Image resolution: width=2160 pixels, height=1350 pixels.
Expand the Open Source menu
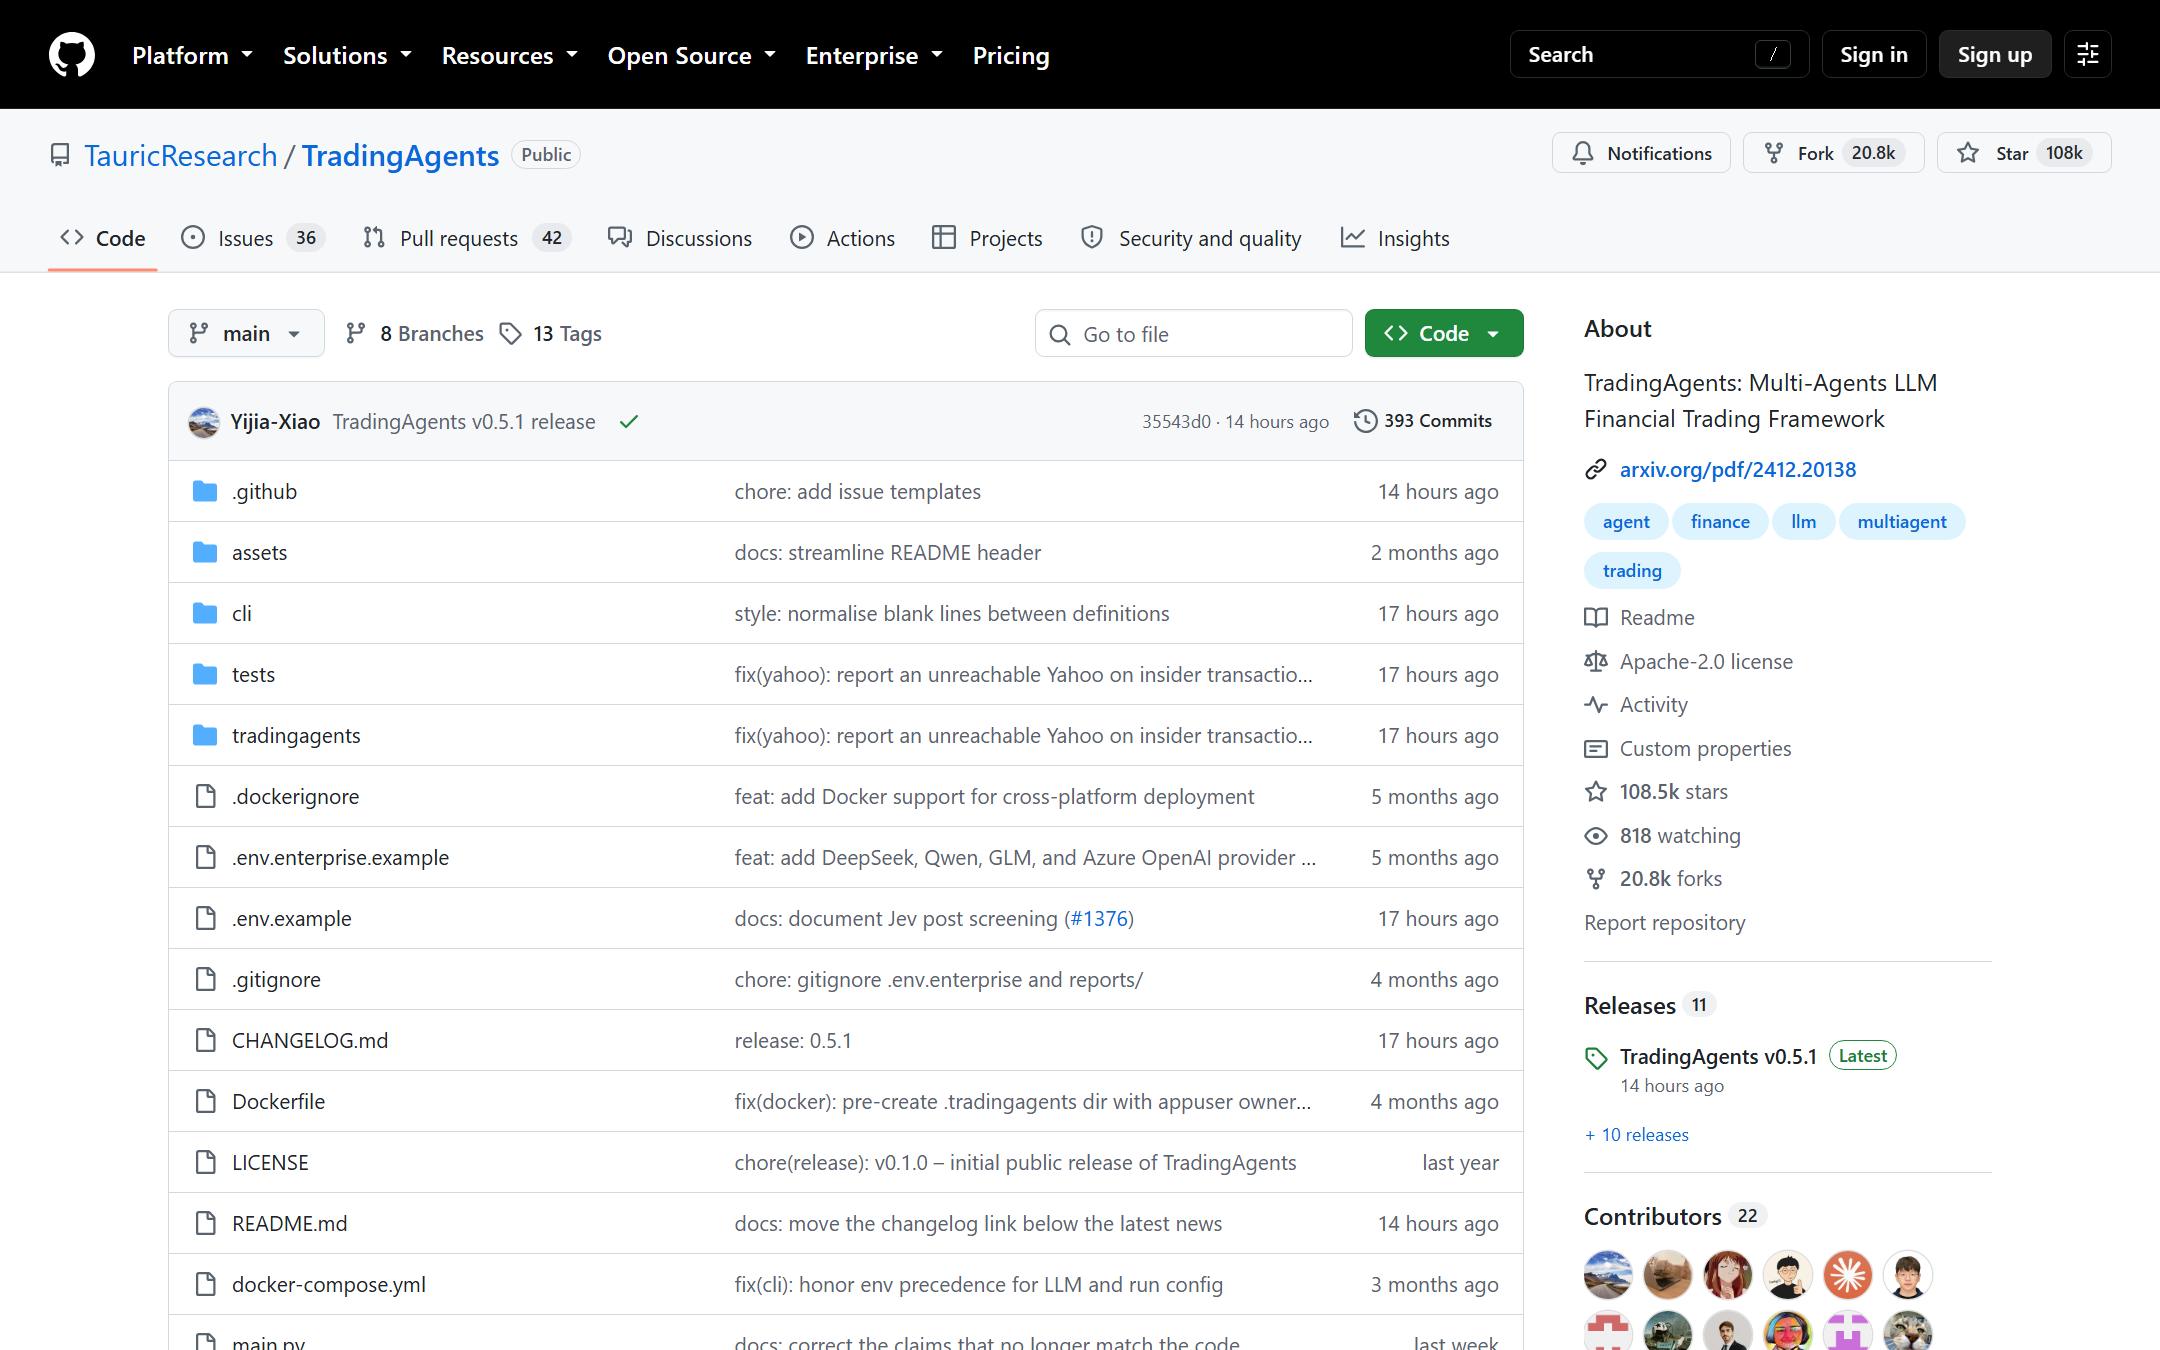click(692, 55)
